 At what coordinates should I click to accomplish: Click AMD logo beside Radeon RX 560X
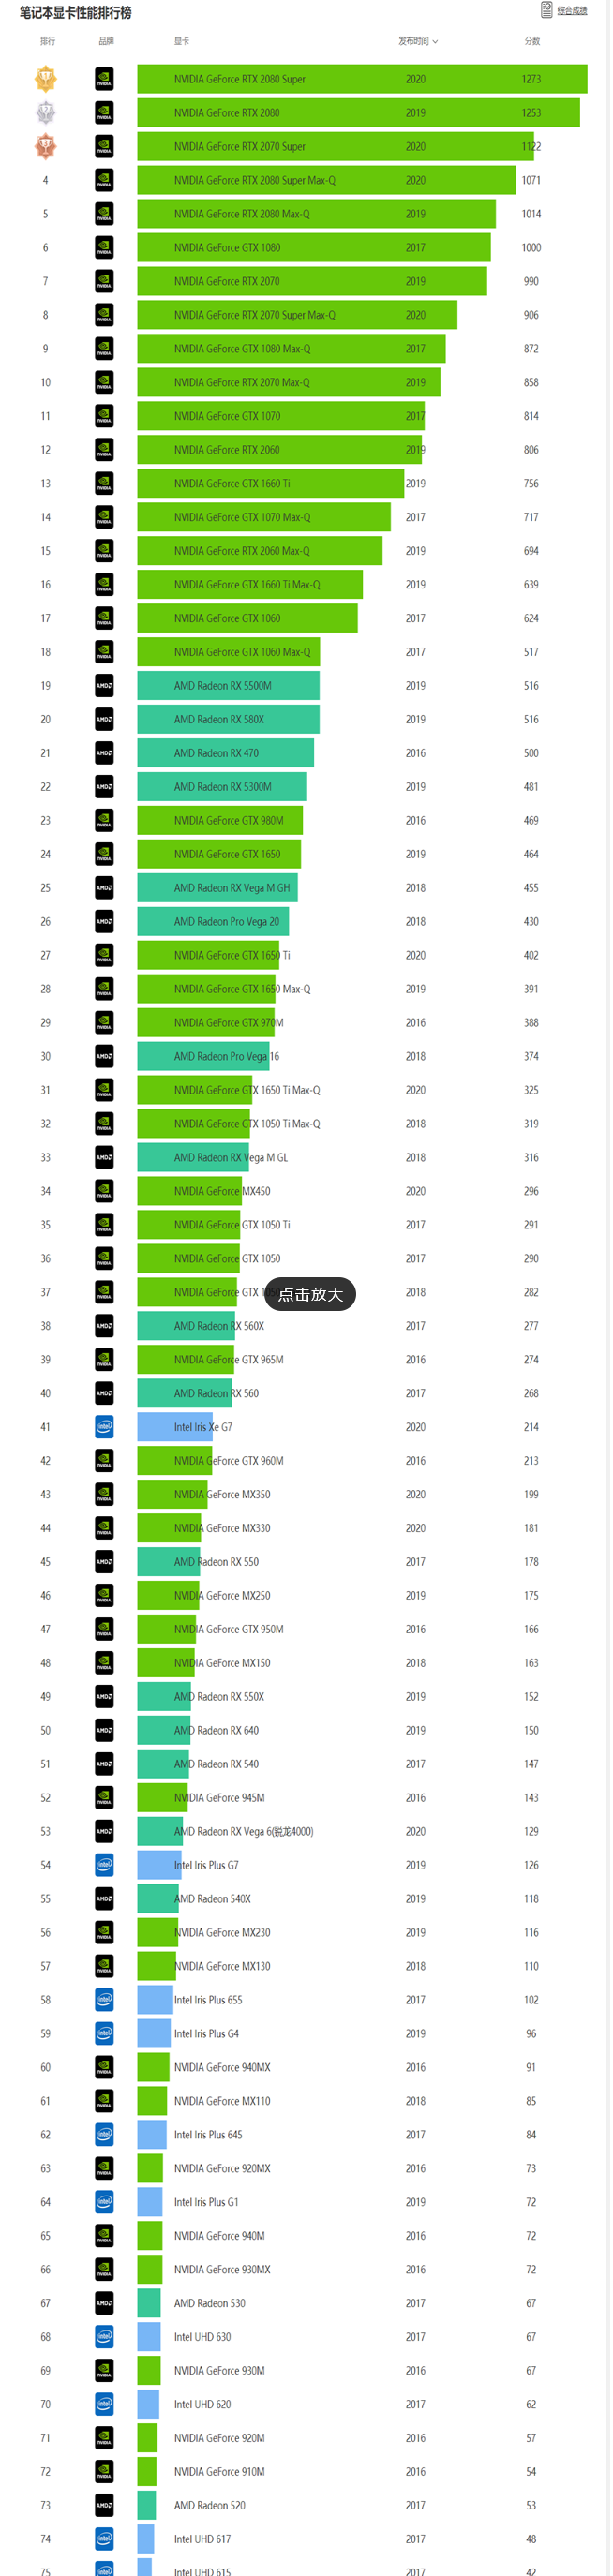click(x=104, y=1326)
